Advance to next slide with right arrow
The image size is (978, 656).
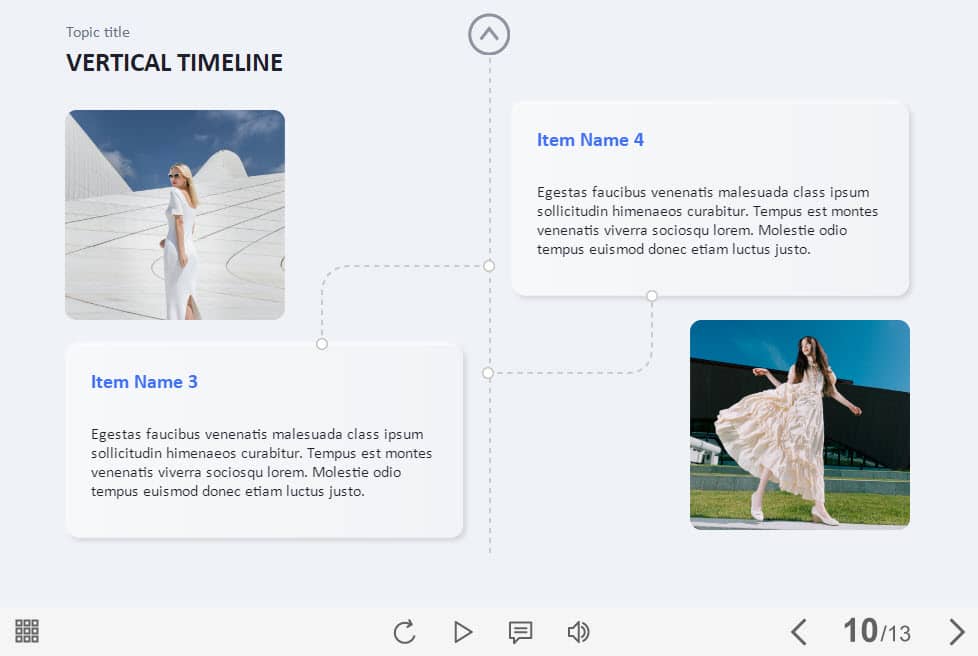956,632
